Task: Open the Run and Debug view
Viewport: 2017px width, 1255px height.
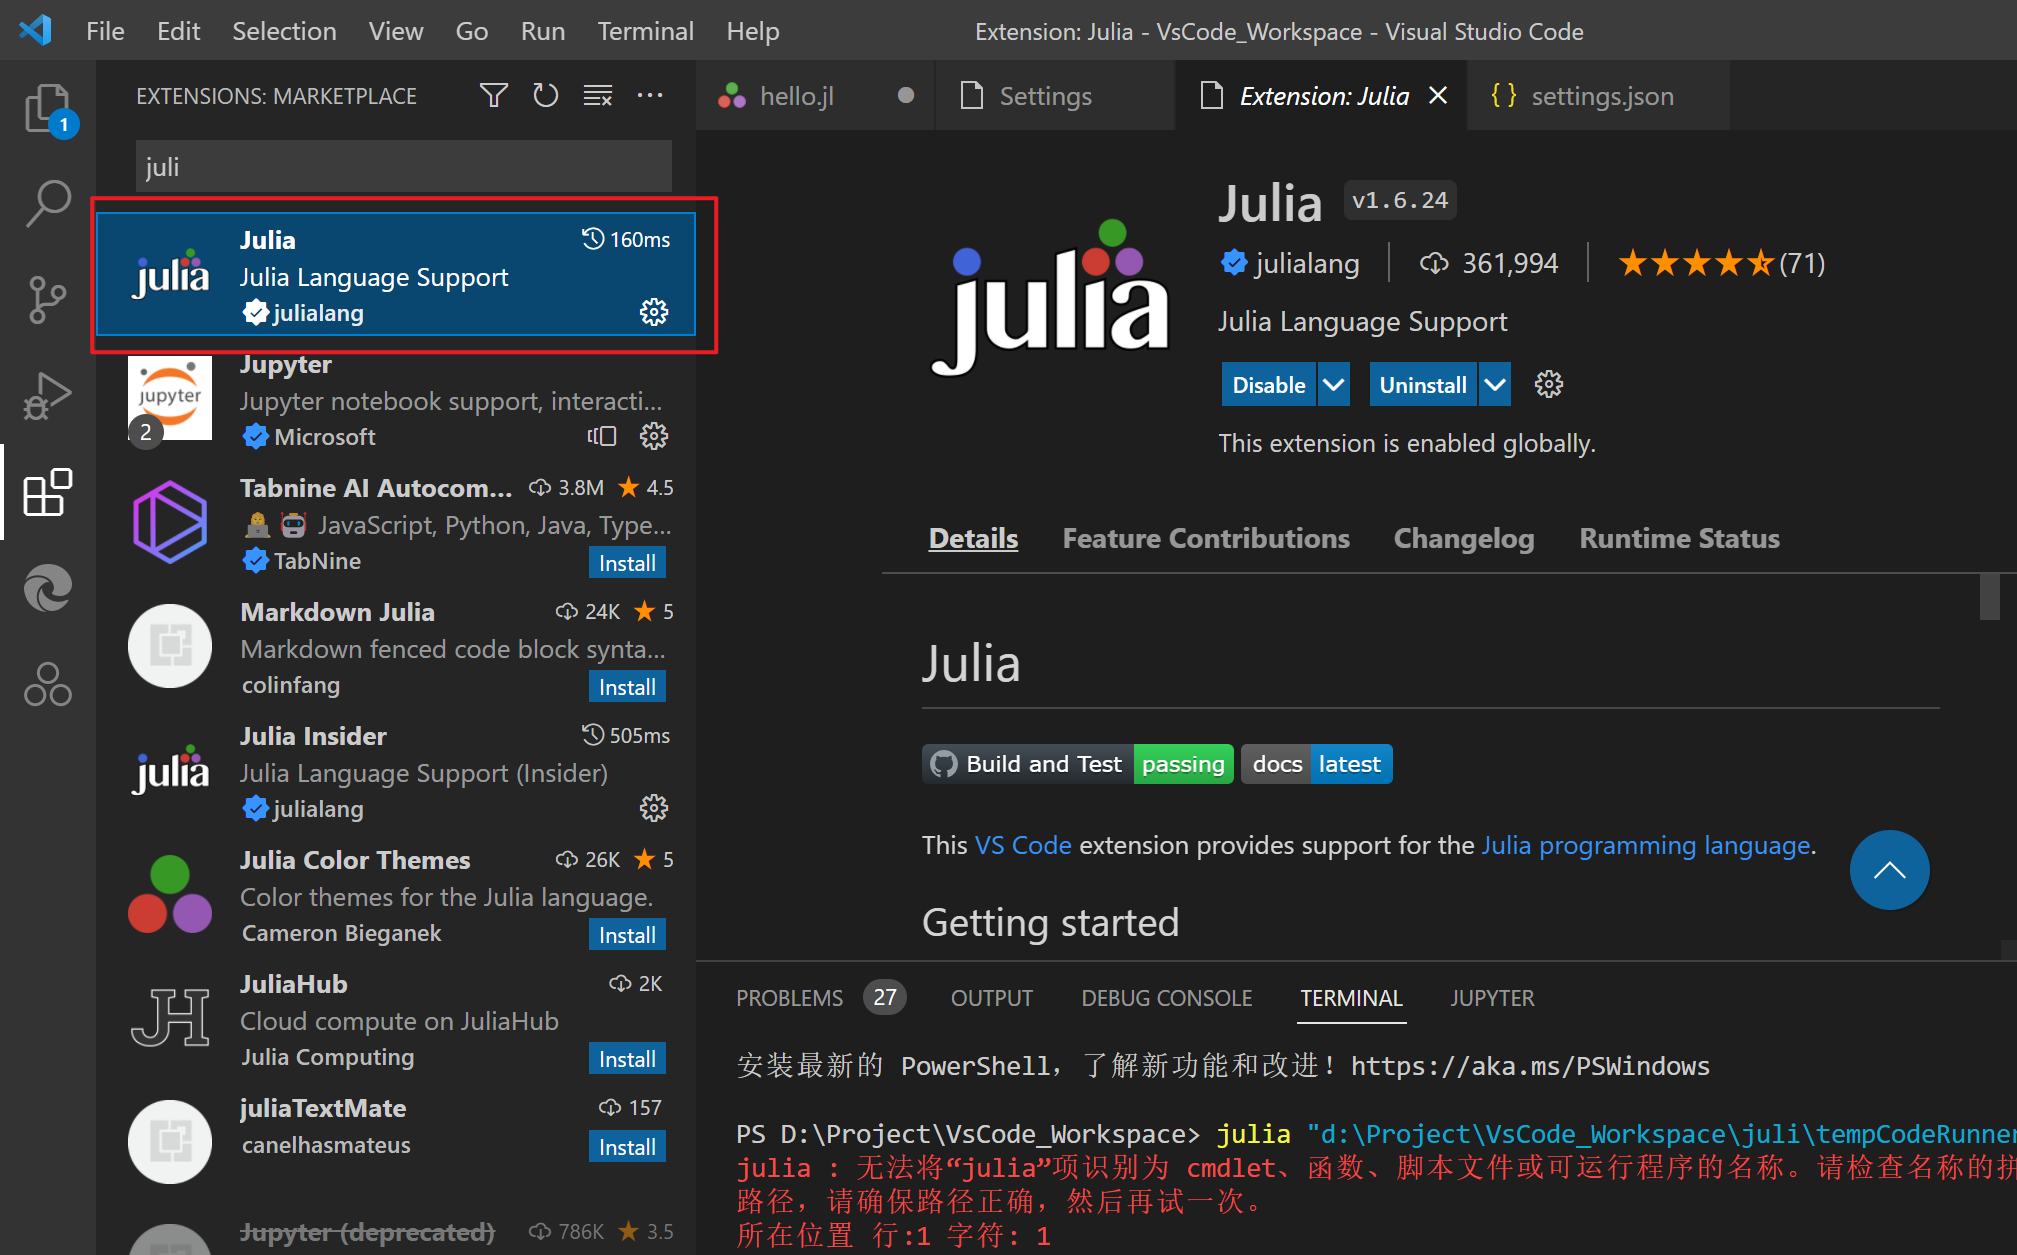Action: pyautogui.click(x=47, y=395)
